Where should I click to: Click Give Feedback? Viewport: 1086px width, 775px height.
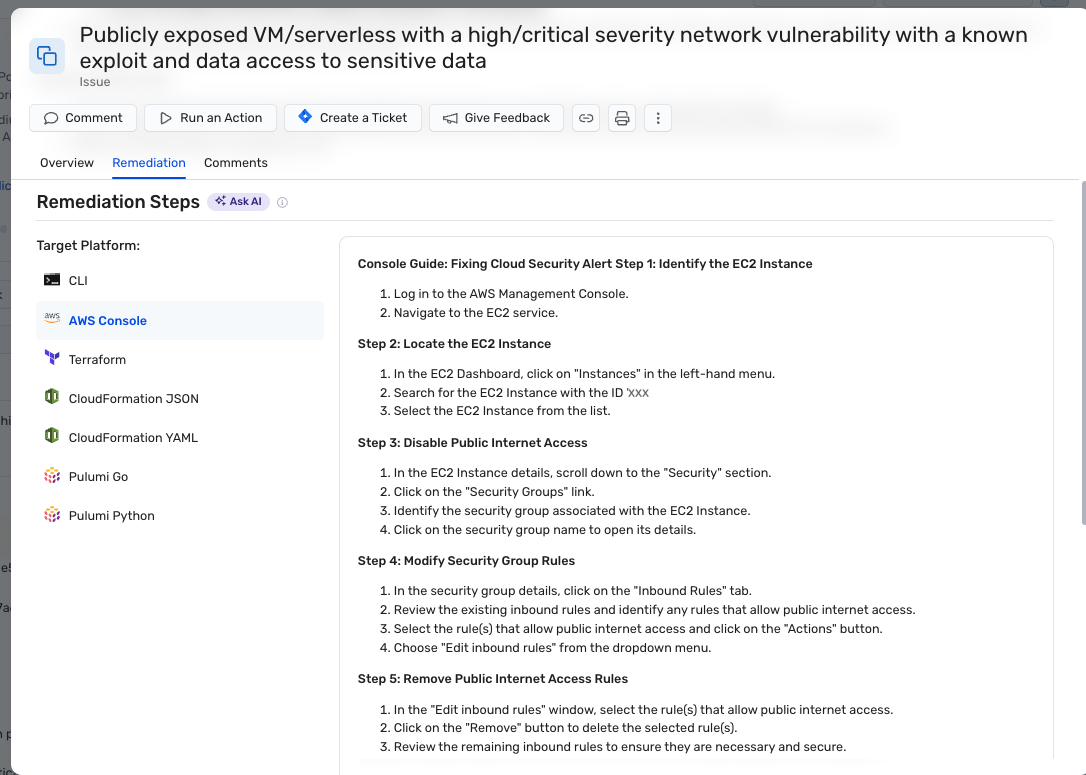(x=496, y=117)
